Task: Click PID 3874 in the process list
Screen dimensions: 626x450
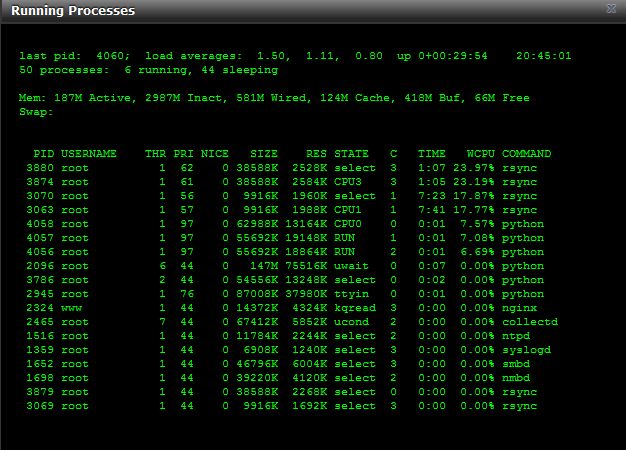Action: click(x=40, y=182)
